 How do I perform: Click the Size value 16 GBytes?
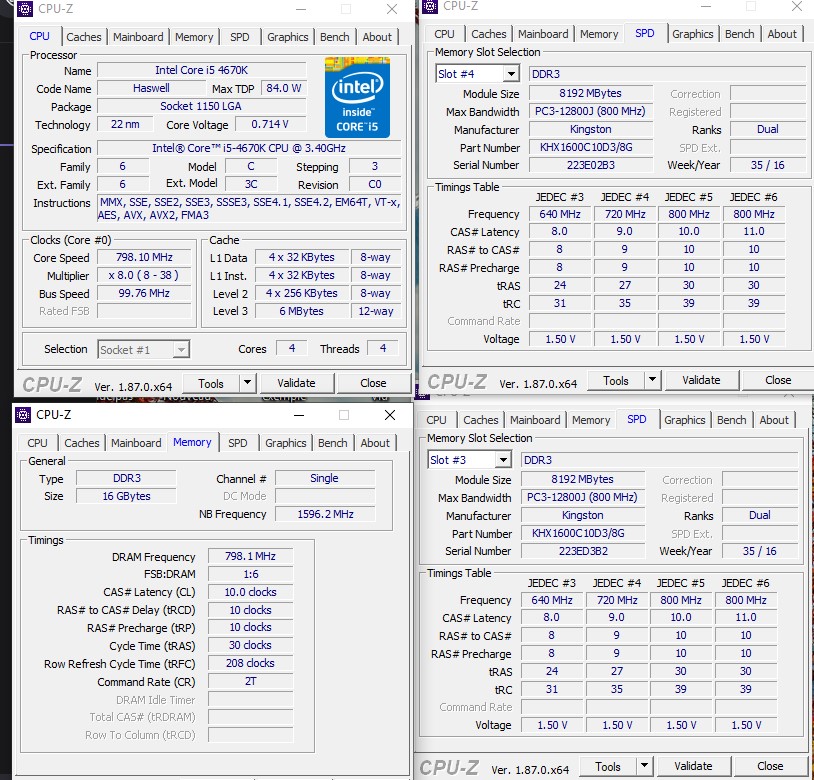[127, 496]
